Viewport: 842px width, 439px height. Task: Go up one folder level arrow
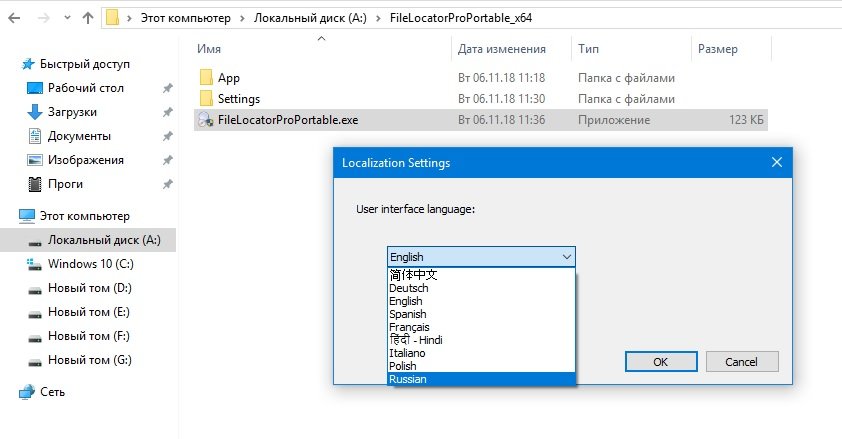(88, 18)
